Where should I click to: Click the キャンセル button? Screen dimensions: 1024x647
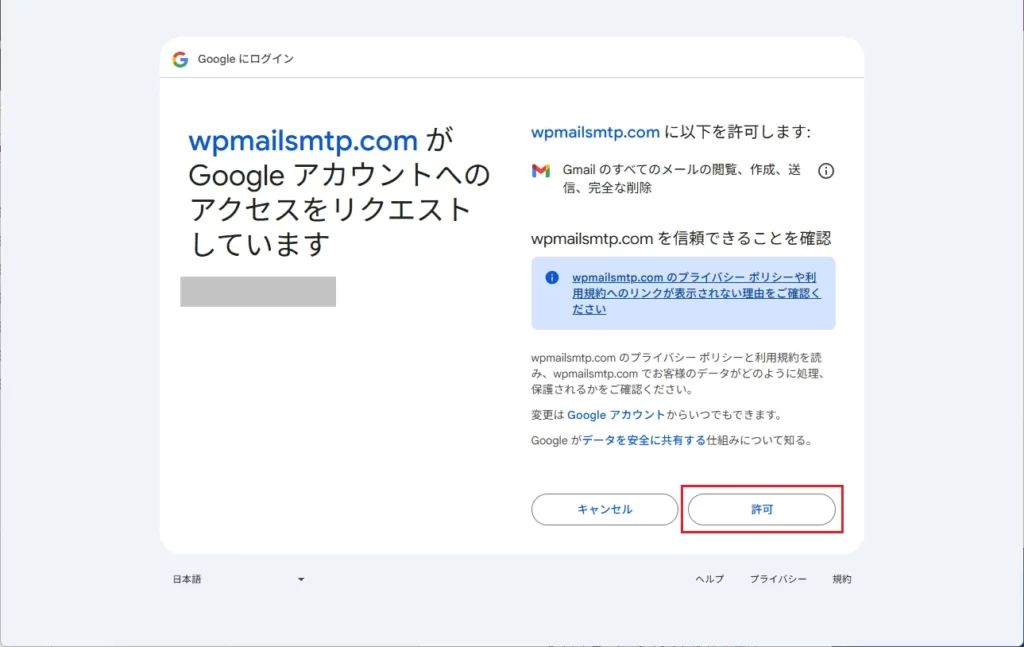coord(605,509)
